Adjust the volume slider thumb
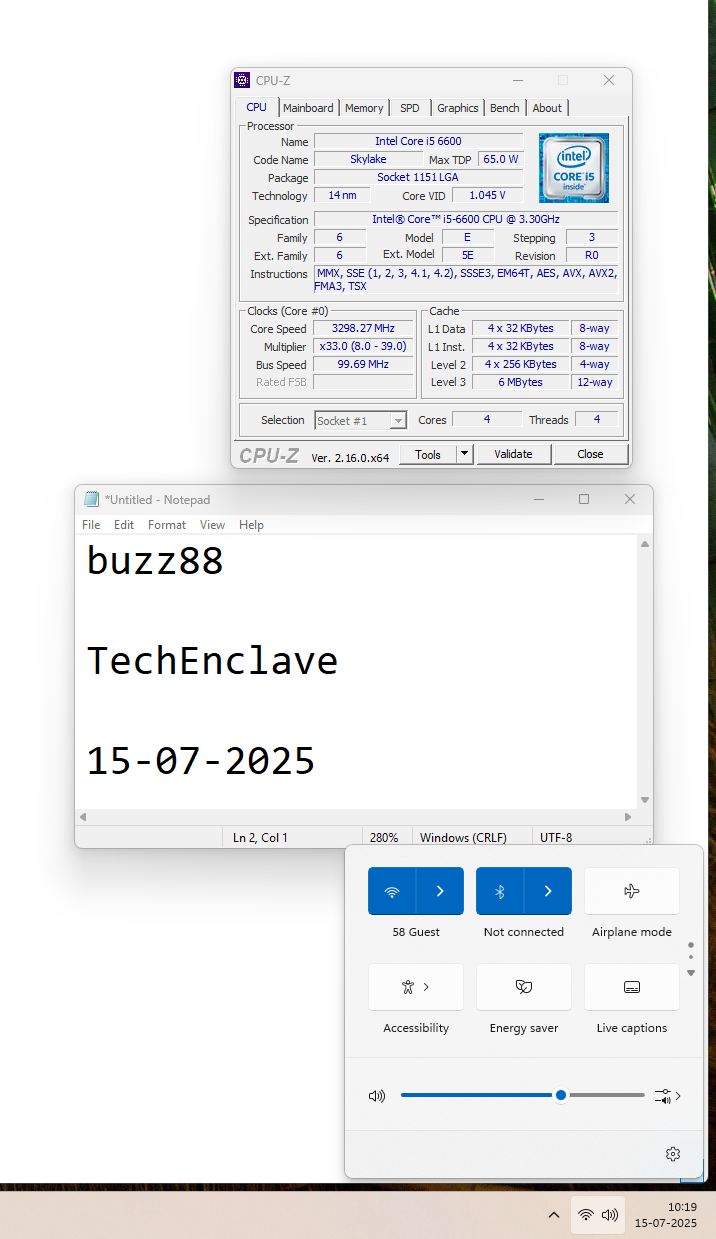Image resolution: width=716 pixels, height=1239 pixels. [561, 1095]
